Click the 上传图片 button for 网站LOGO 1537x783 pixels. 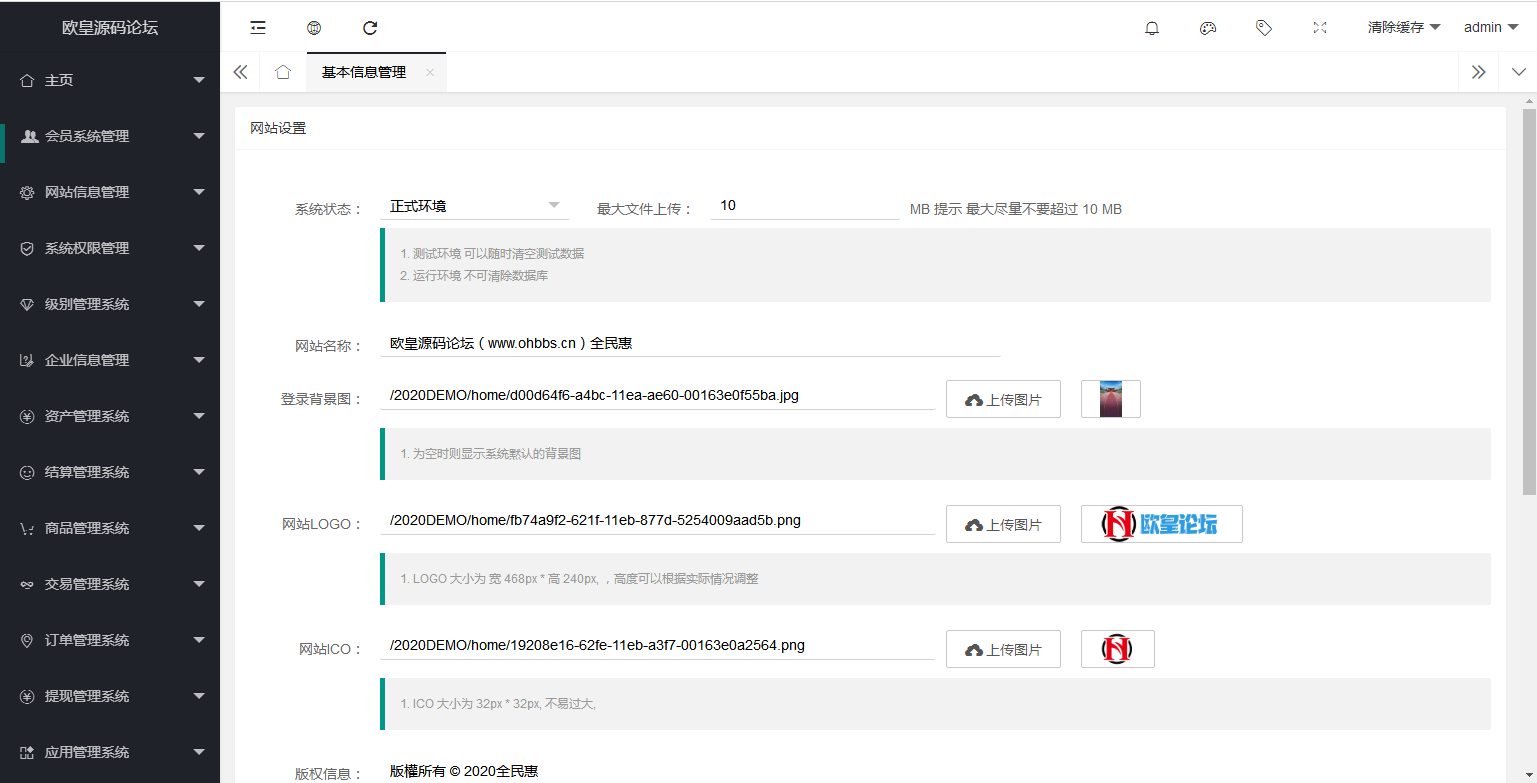pos(1003,523)
